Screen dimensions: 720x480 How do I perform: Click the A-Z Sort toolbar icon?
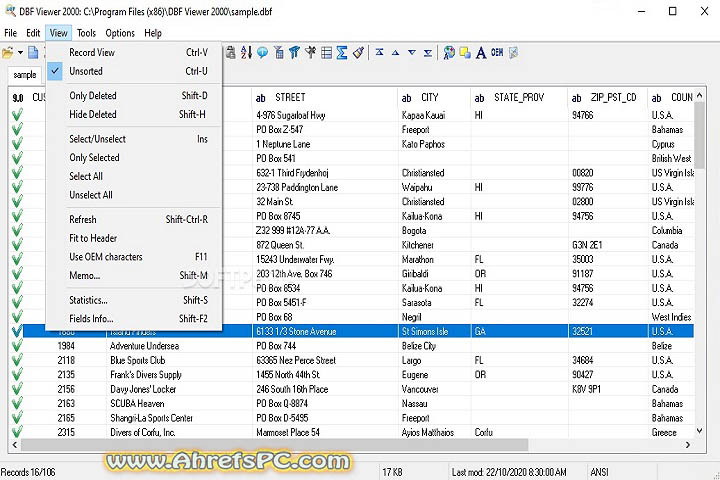(x=246, y=53)
